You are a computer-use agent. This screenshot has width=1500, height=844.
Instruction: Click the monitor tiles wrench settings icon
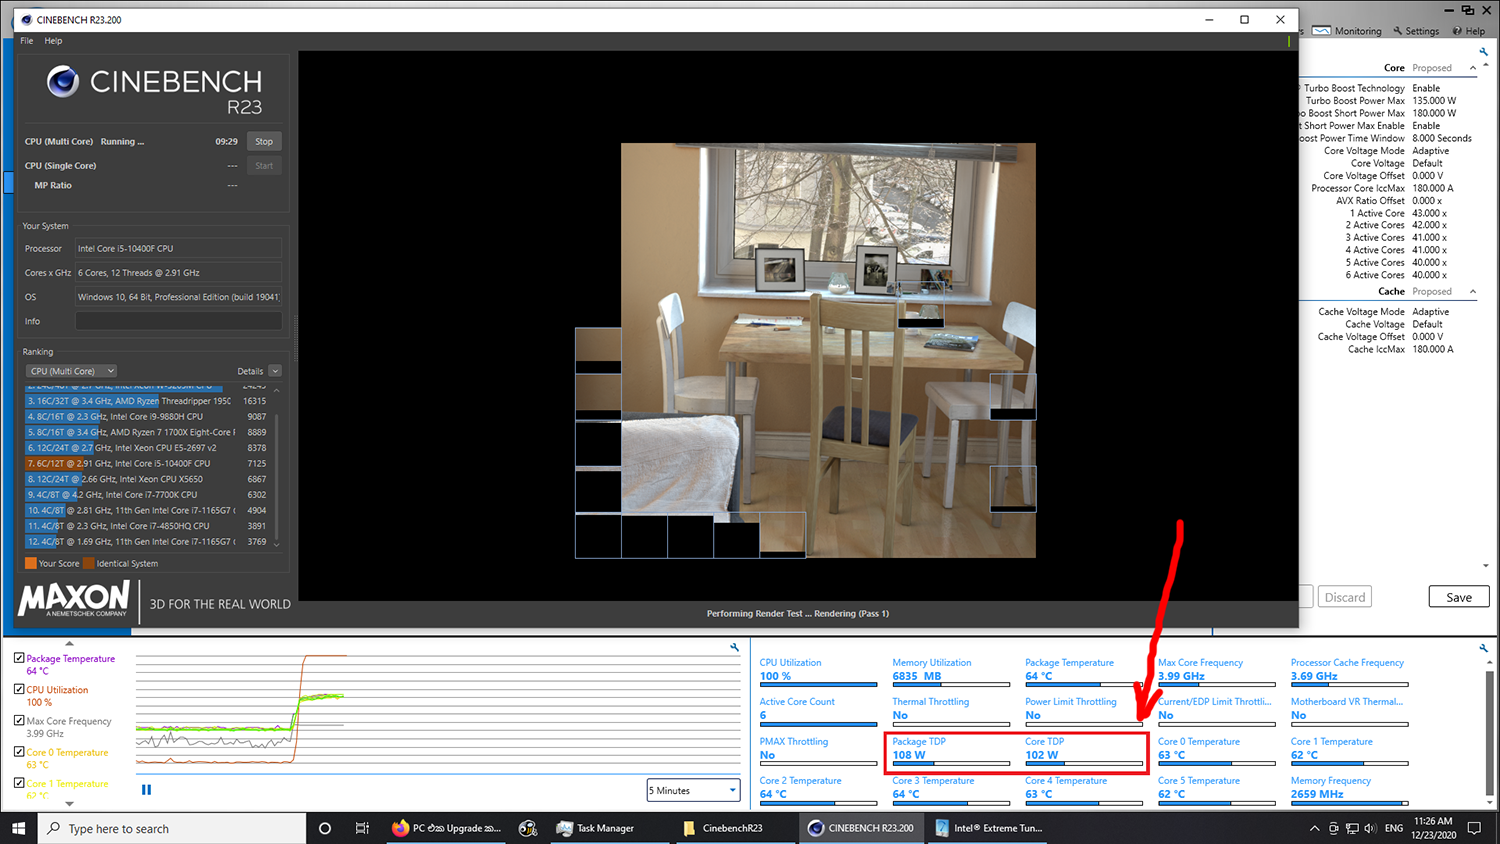[1483, 648]
